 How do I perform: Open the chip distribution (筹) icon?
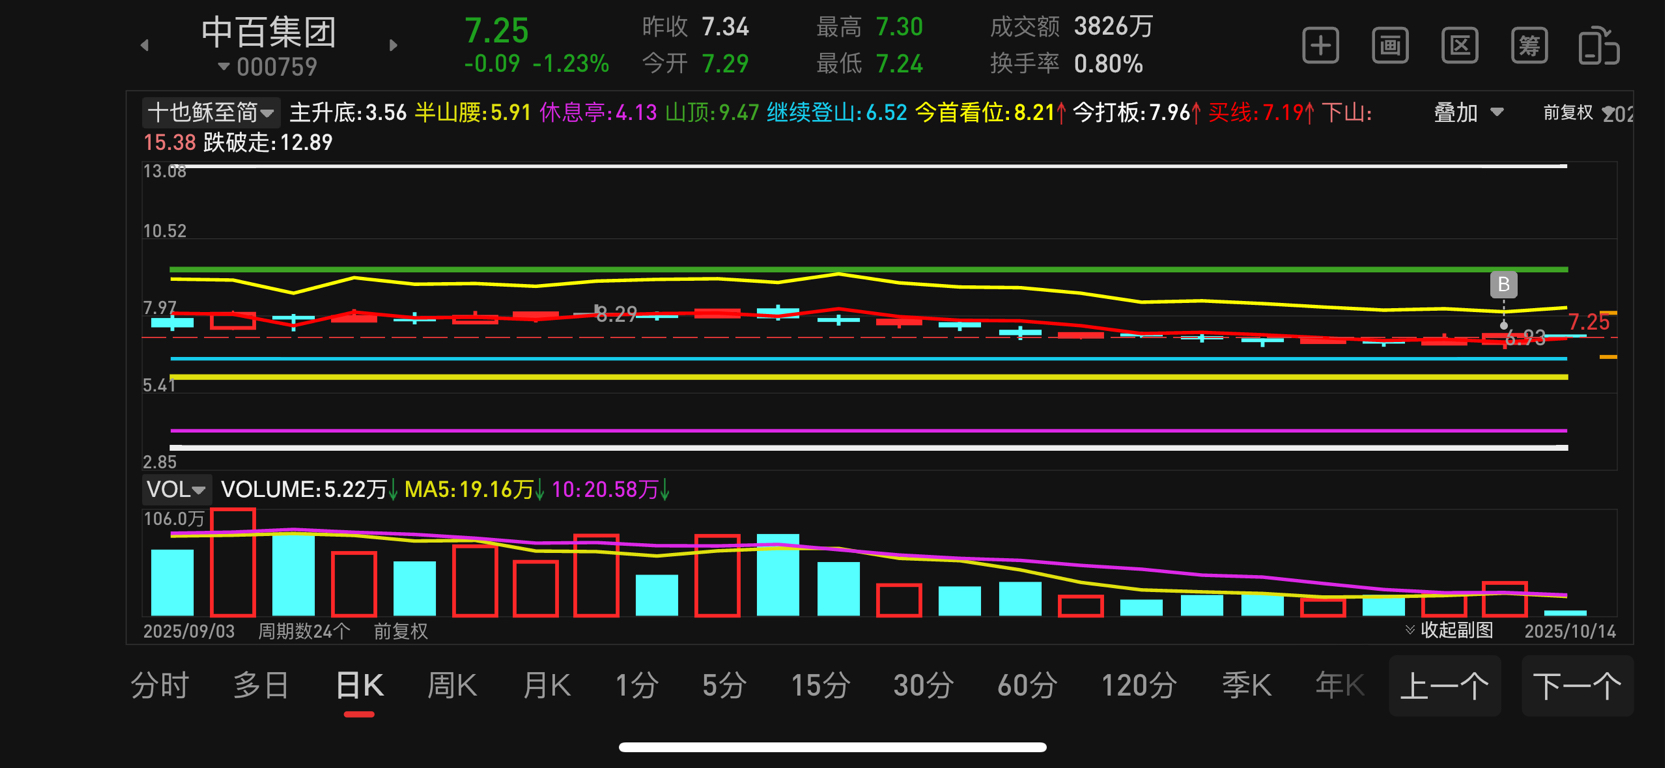[1529, 46]
